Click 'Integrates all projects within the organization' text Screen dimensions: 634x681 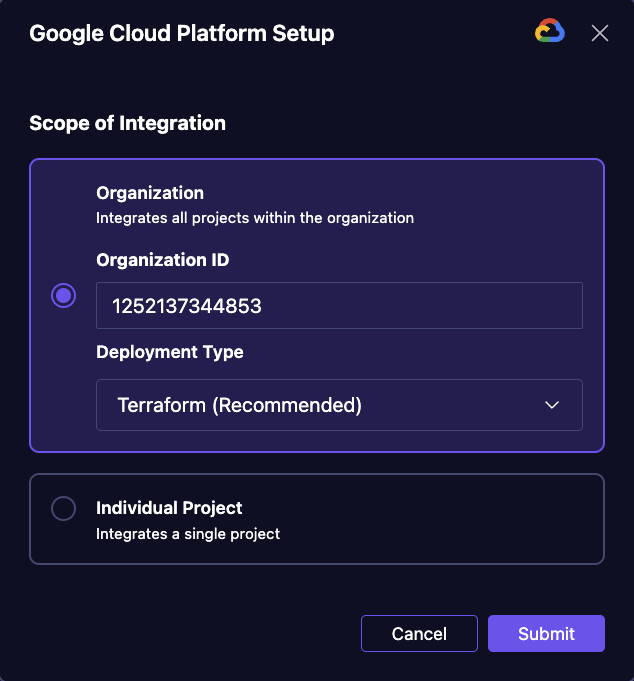(x=255, y=218)
